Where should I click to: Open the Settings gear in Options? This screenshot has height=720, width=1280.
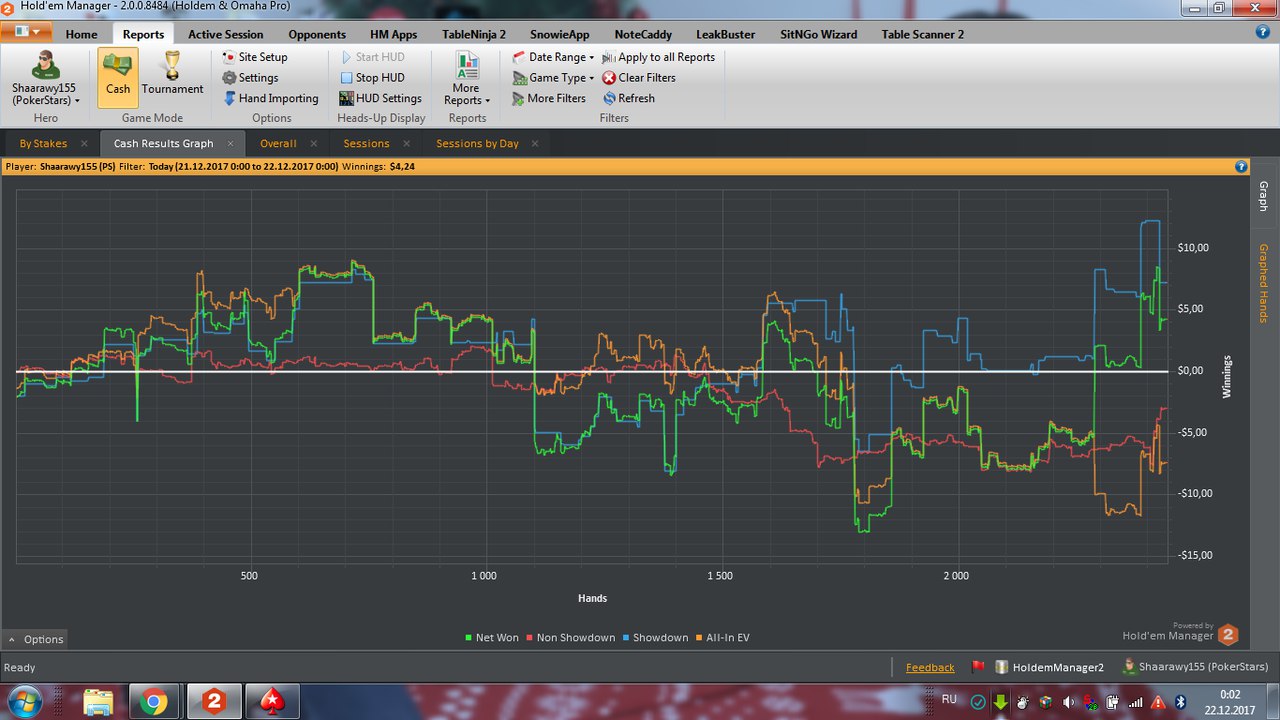pyautogui.click(x=230, y=78)
